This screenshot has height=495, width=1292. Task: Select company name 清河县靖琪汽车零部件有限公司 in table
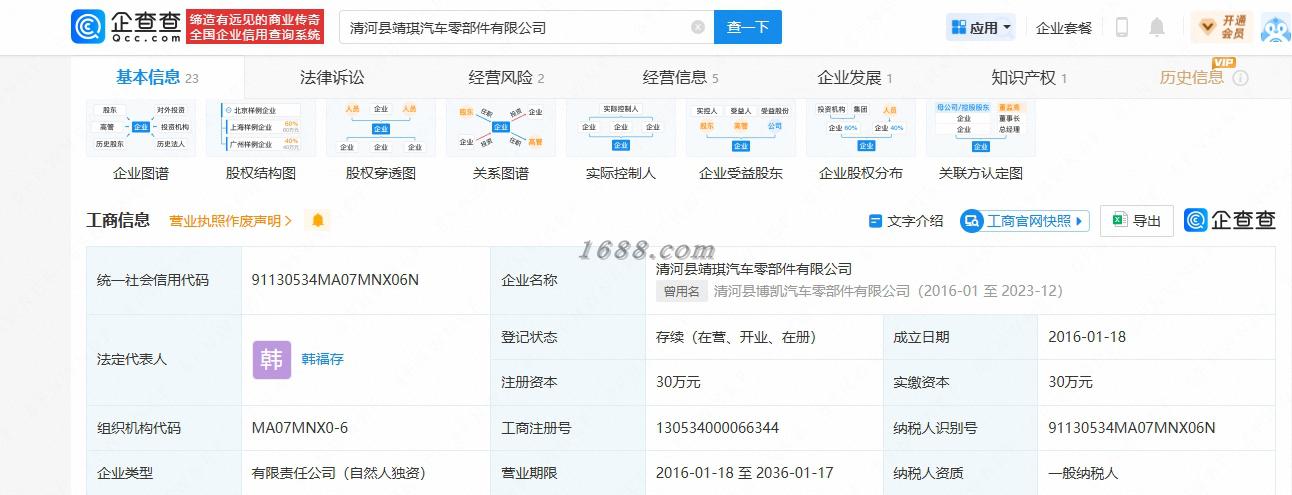pyautogui.click(x=754, y=269)
